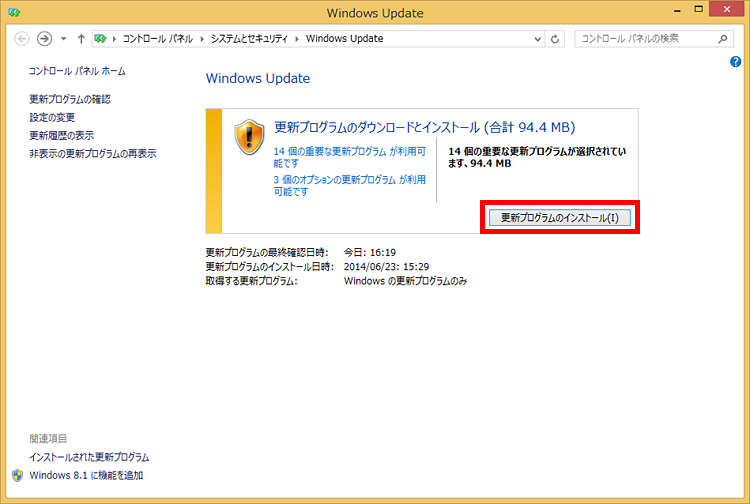
Task: Open 更新履歴の表示 link
Action: (x=61, y=135)
